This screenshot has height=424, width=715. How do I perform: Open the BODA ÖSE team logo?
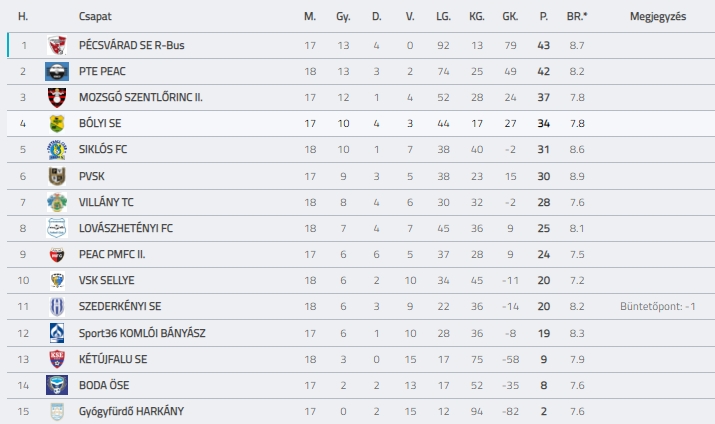pyautogui.click(x=57, y=385)
